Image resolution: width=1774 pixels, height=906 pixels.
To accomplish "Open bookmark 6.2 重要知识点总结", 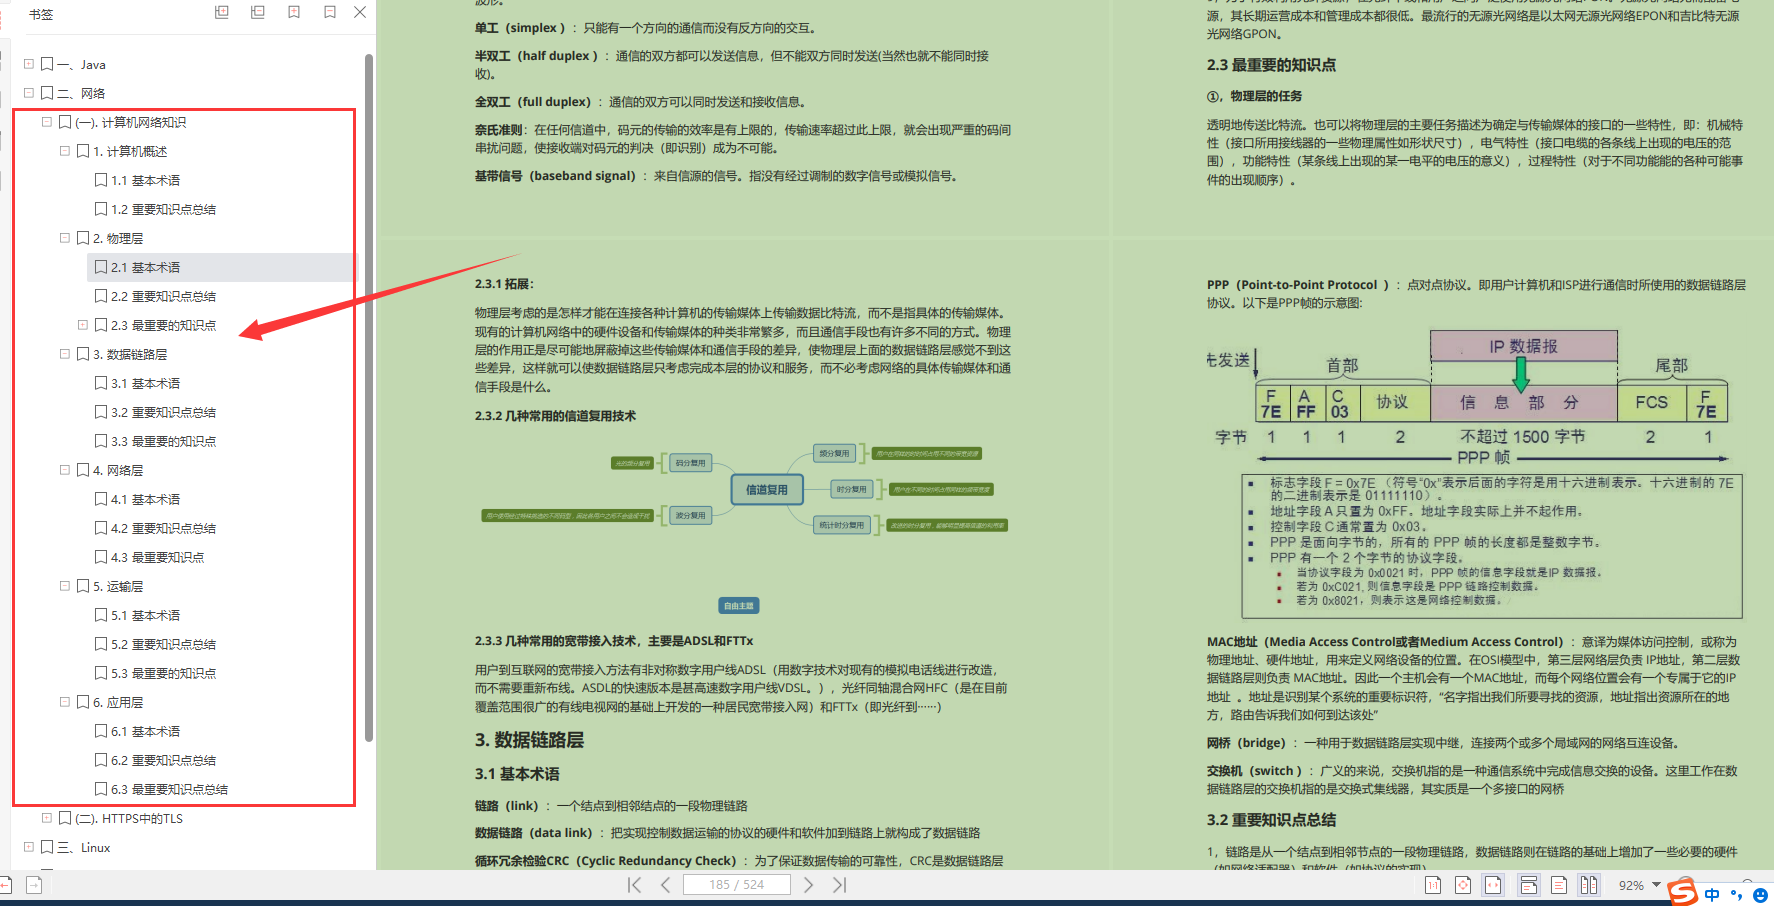I will (164, 760).
